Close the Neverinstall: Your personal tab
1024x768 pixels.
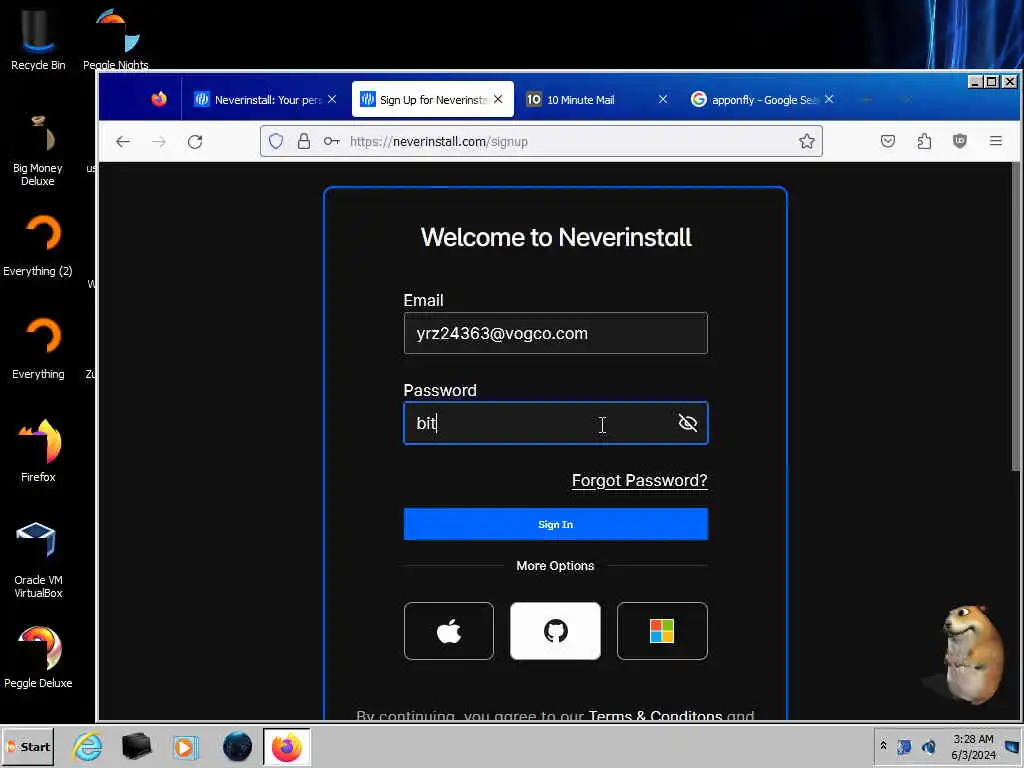[x=332, y=99]
